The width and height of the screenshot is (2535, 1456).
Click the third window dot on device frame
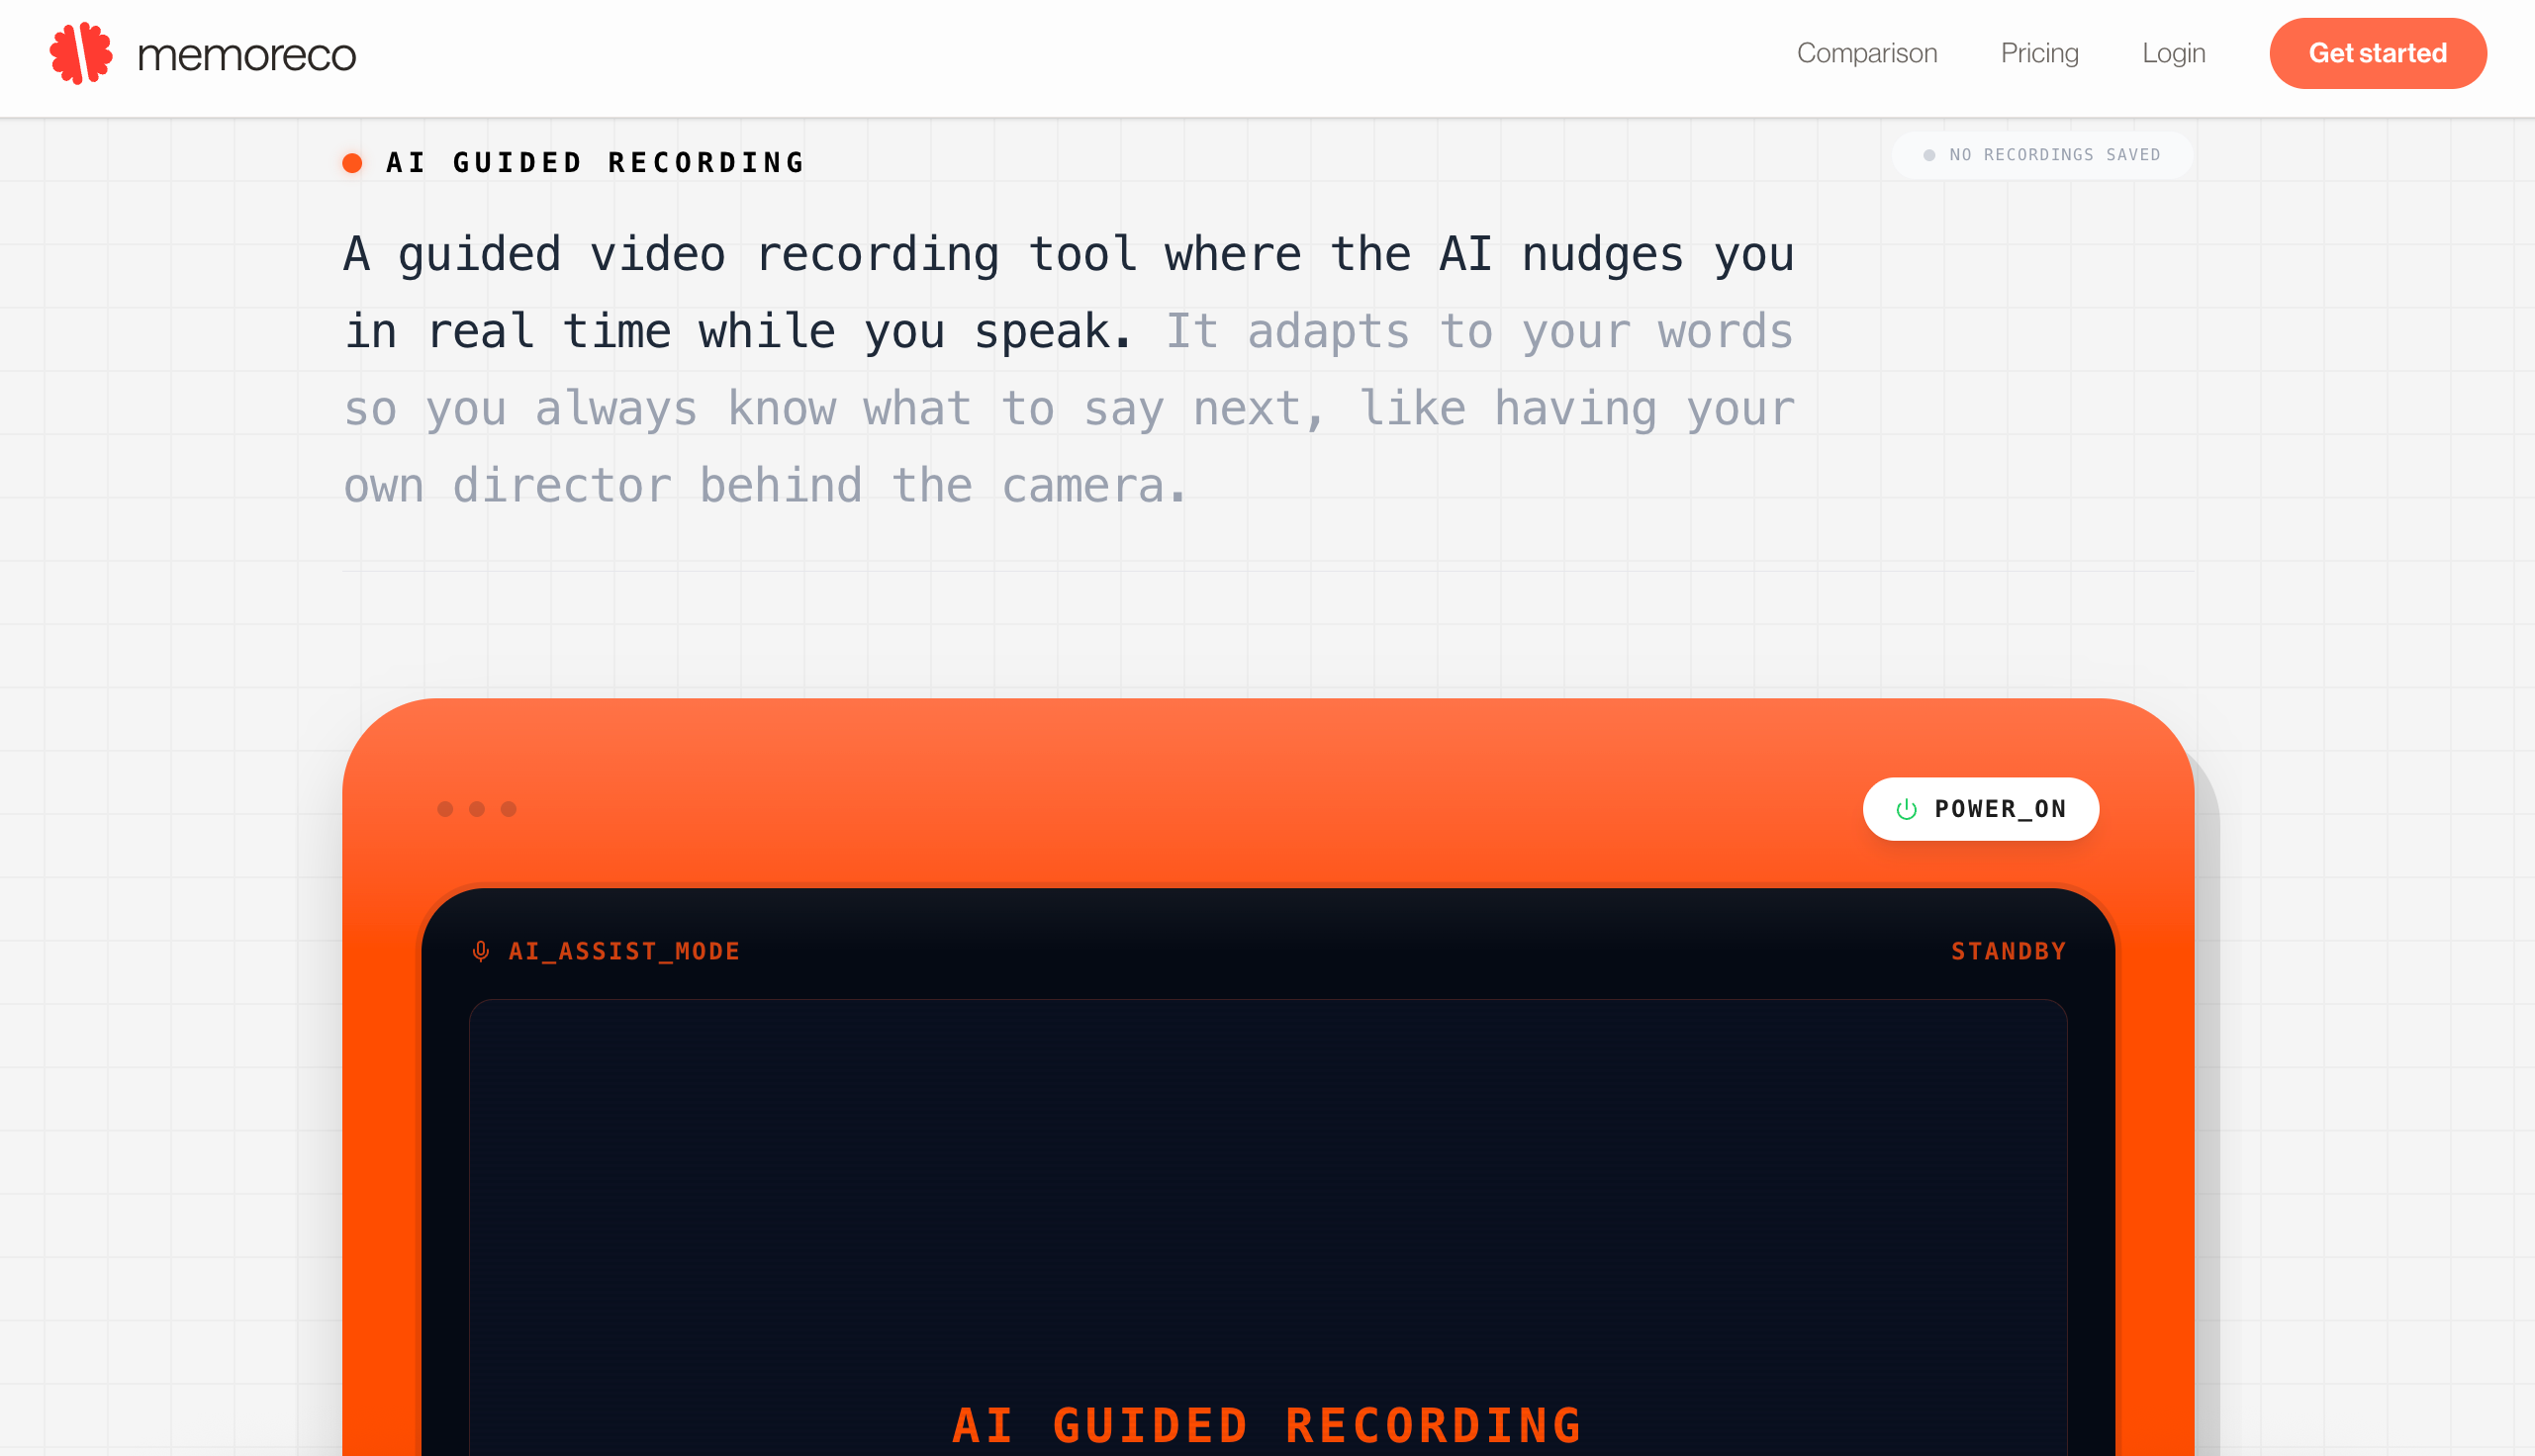coord(509,809)
